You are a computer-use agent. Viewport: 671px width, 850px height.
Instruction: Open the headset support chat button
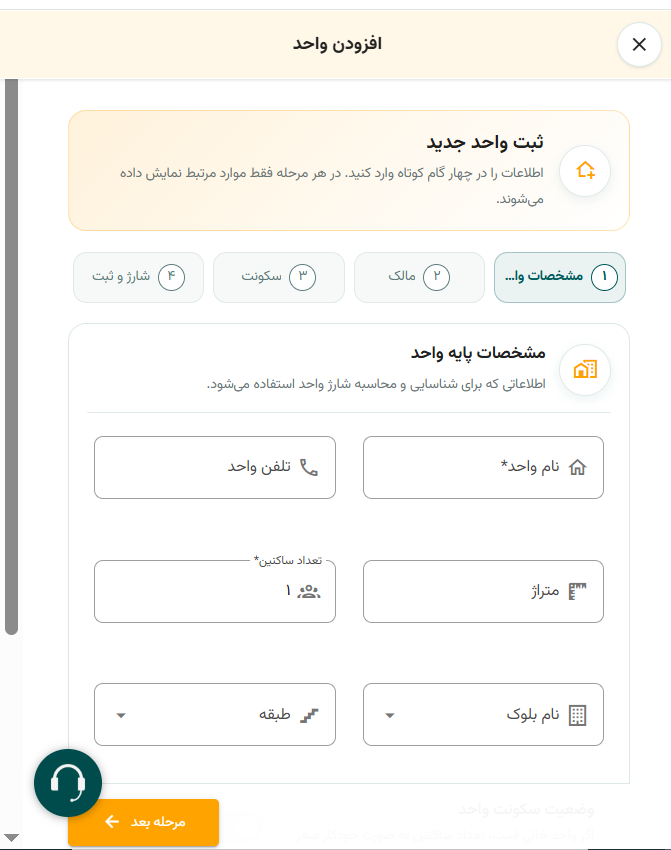pos(68,783)
